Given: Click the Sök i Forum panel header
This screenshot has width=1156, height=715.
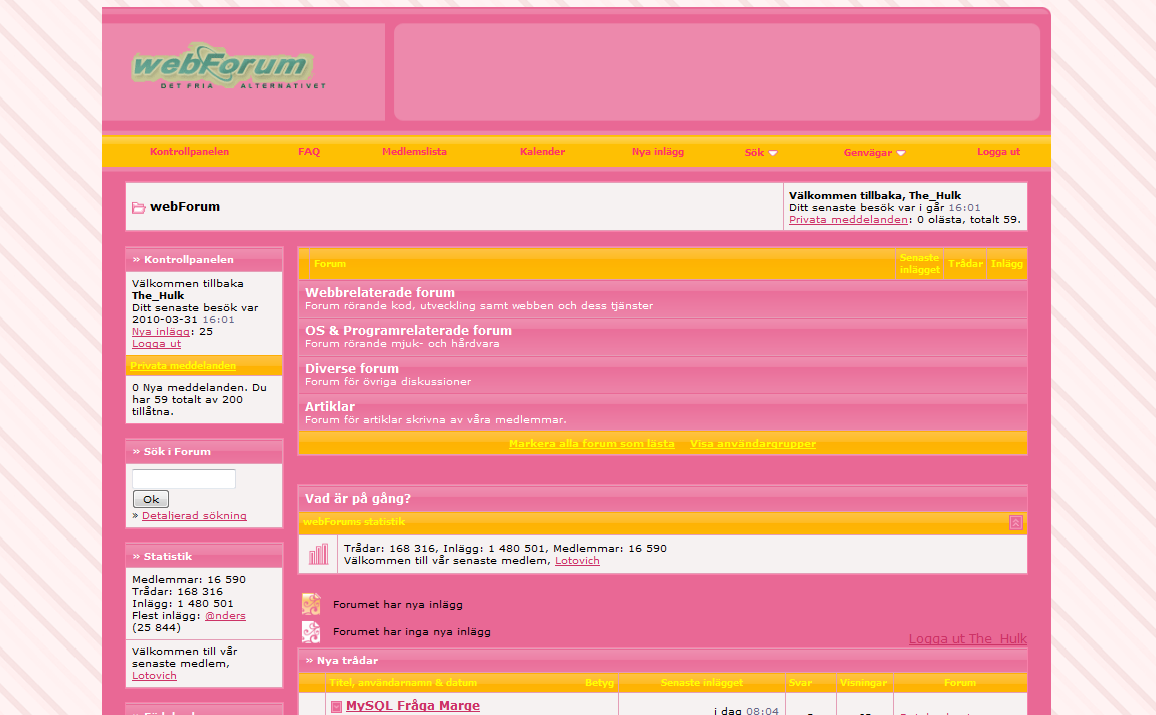Looking at the screenshot, I should click(x=204, y=452).
